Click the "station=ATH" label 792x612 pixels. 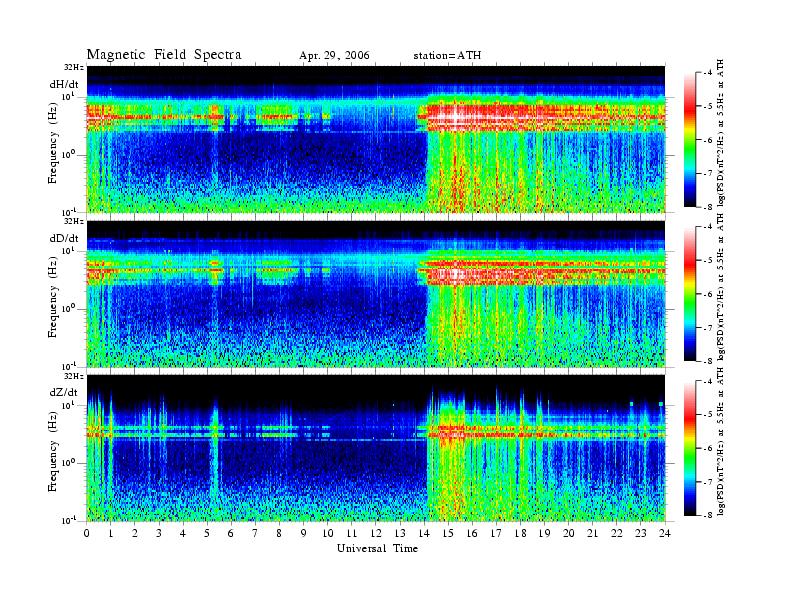click(x=447, y=56)
